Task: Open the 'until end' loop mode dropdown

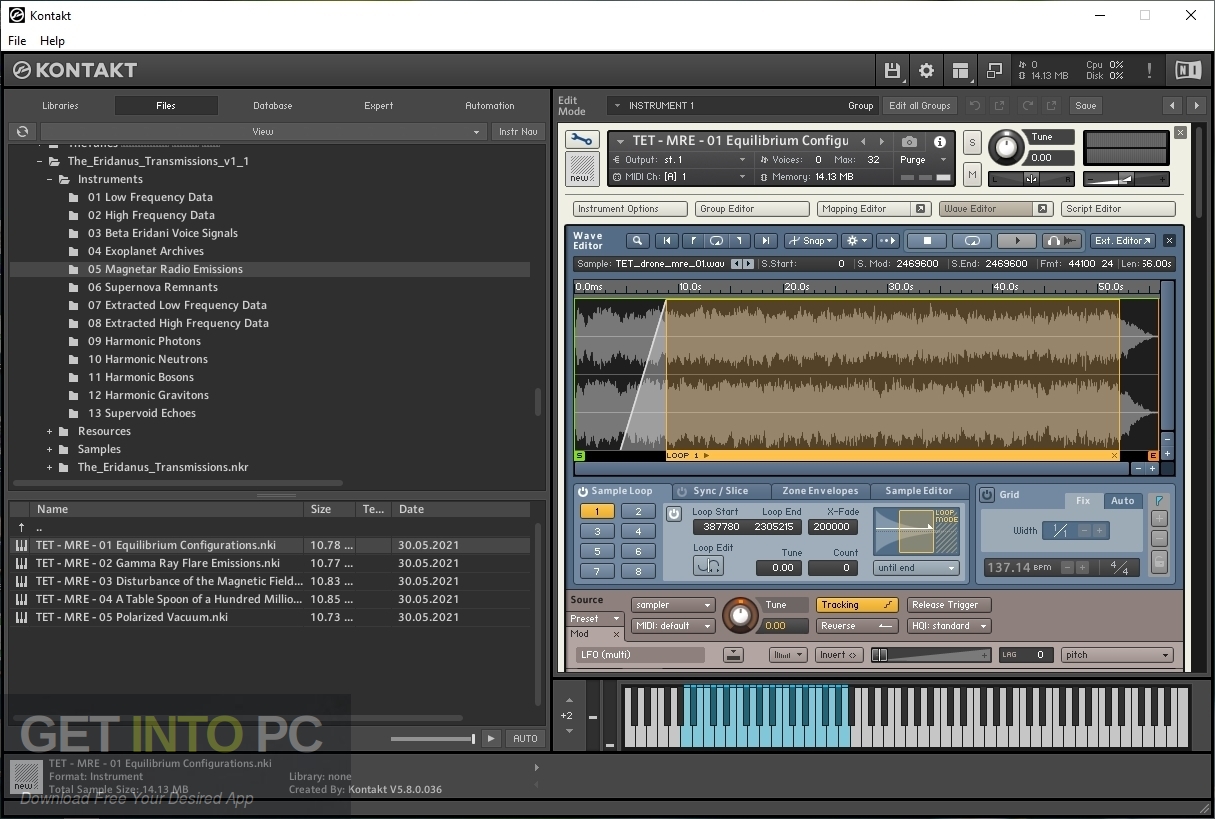Action: (916, 568)
